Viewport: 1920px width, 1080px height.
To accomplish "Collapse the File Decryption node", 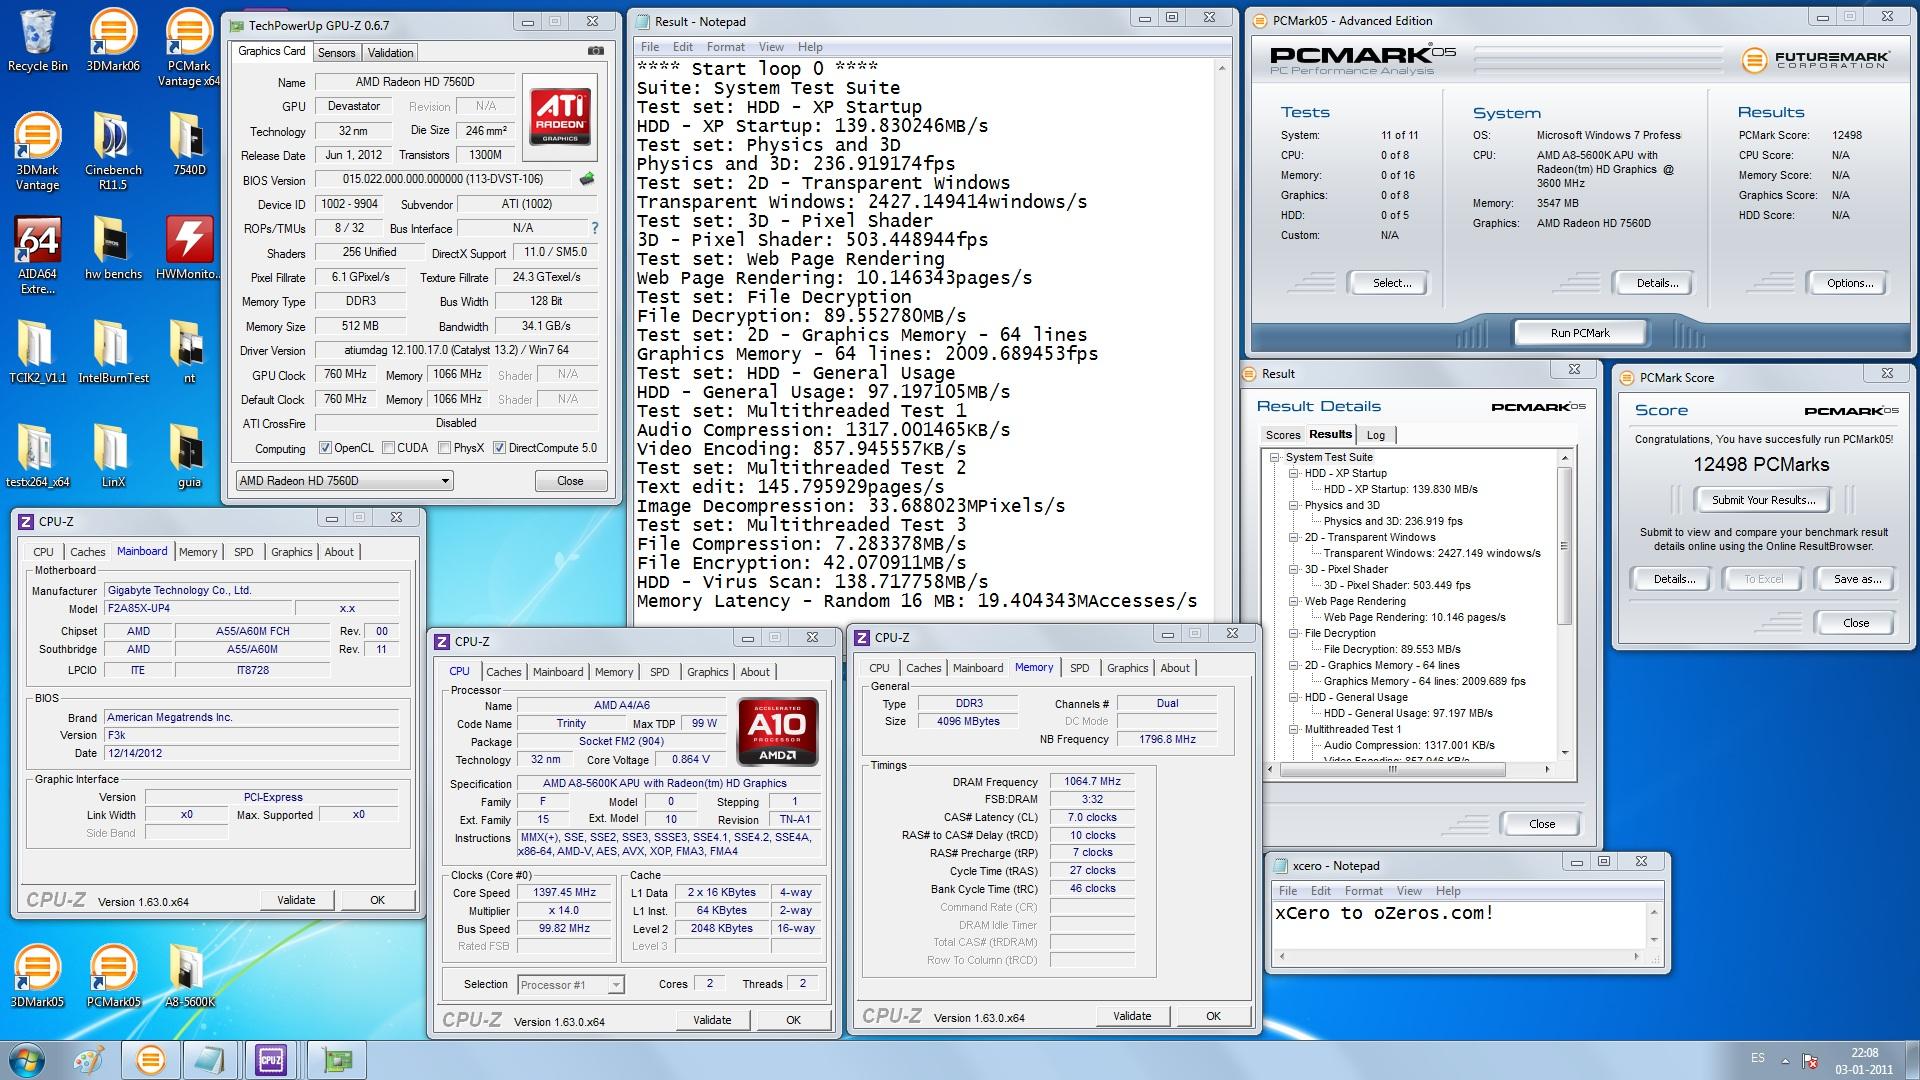I will tap(1293, 634).
